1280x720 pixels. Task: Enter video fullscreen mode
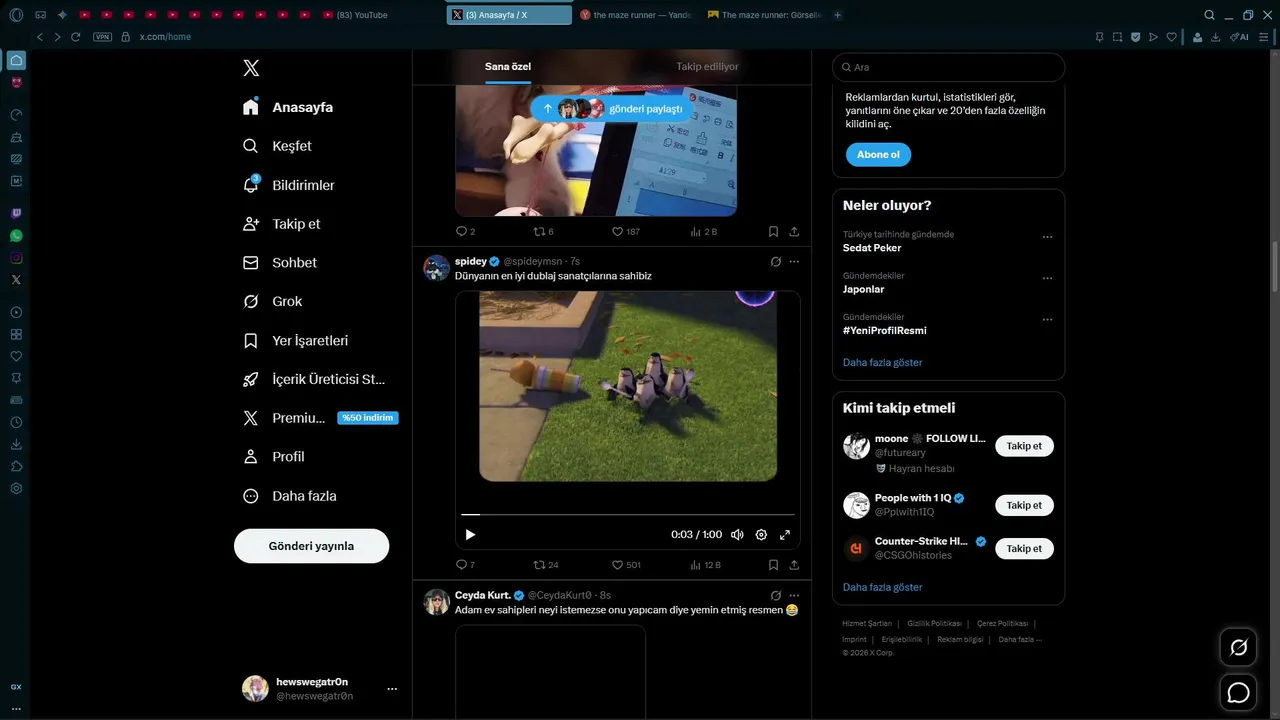coord(785,535)
